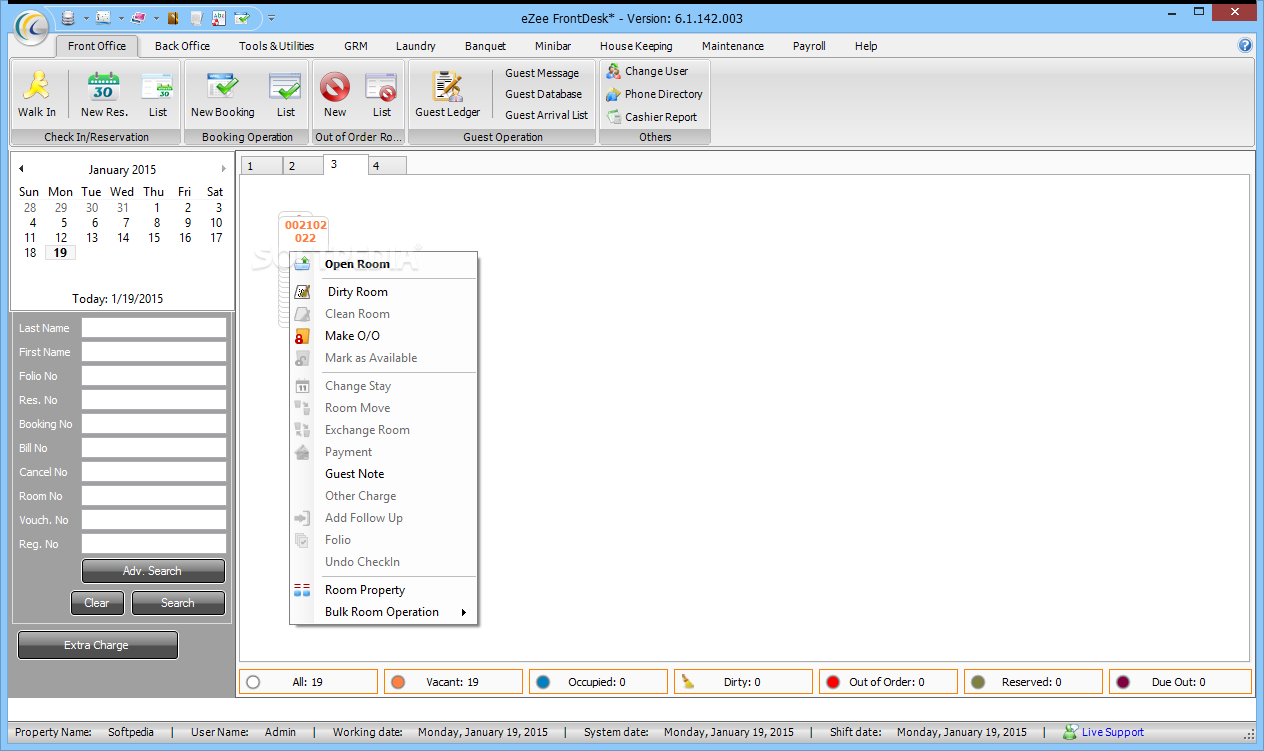
Task: Click the Folio No input field
Action: 154,376
